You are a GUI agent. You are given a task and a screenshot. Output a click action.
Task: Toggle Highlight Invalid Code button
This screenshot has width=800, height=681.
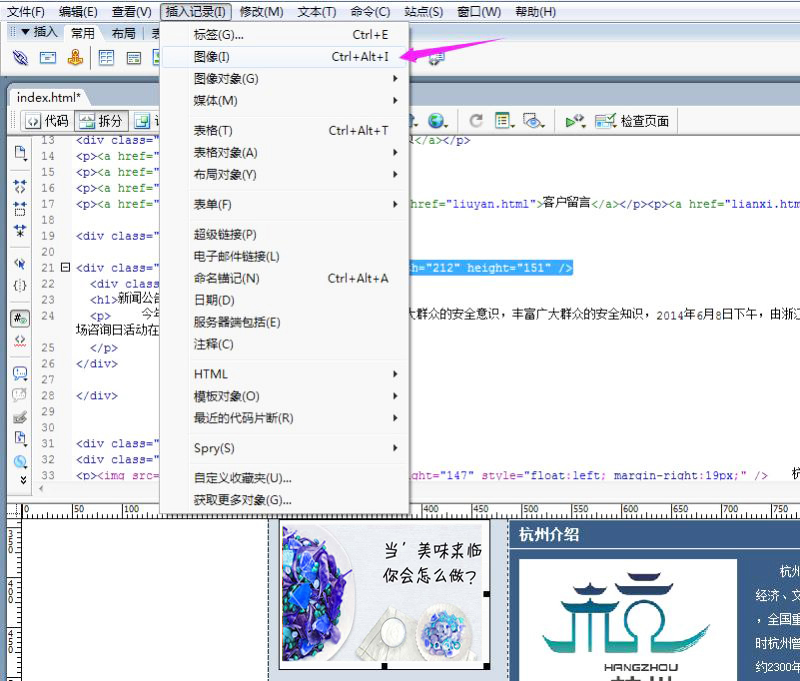pyautogui.click(x=20, y=341)
